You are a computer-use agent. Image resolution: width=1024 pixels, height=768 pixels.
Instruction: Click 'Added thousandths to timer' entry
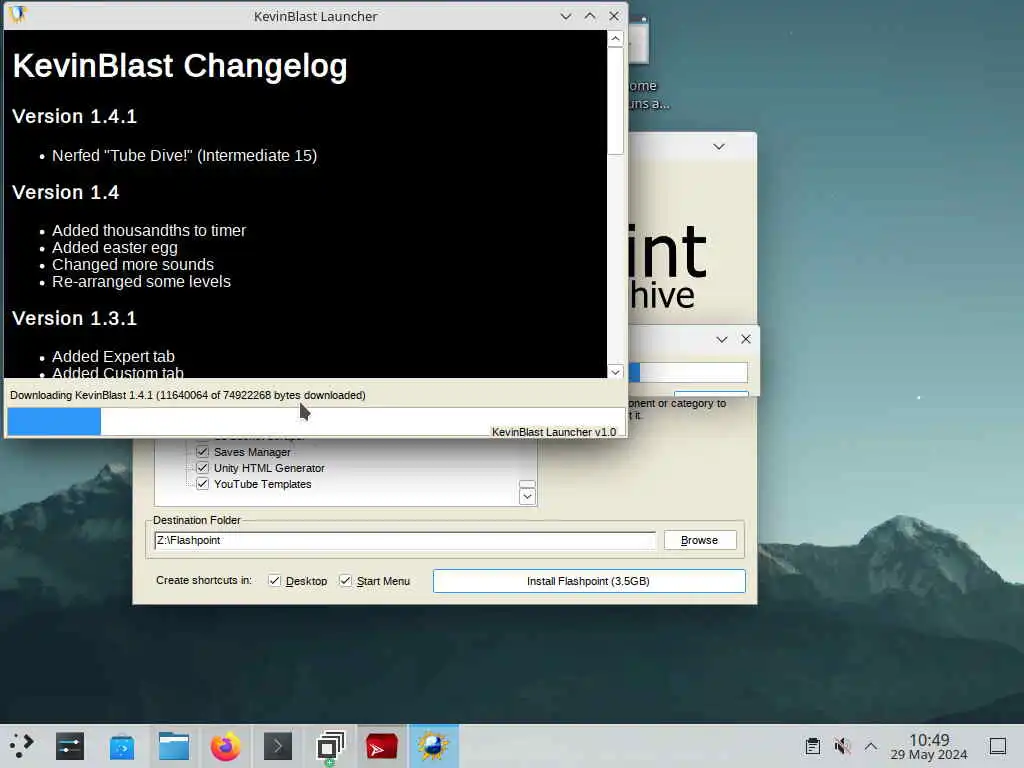[149, 231]
